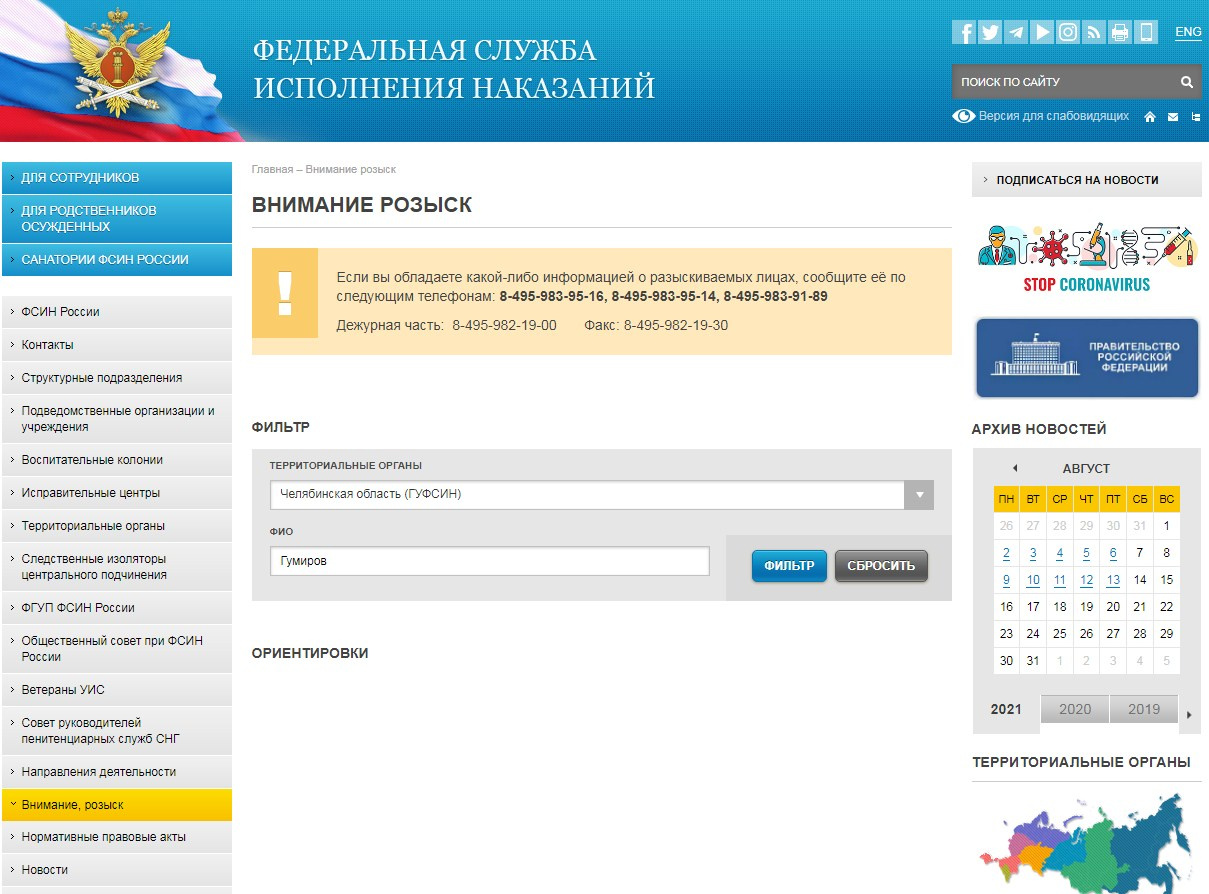Open STOP CORONAVIRUS banner

[1087, 257]
